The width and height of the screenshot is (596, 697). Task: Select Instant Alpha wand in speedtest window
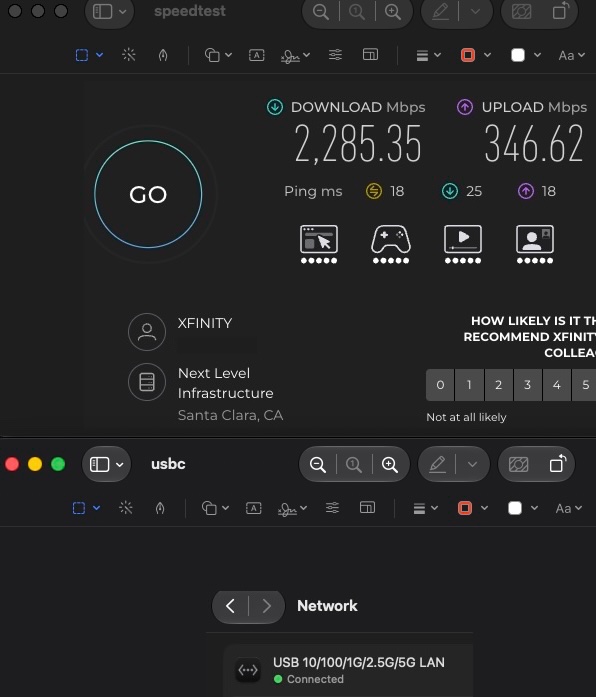click(129, 55)
